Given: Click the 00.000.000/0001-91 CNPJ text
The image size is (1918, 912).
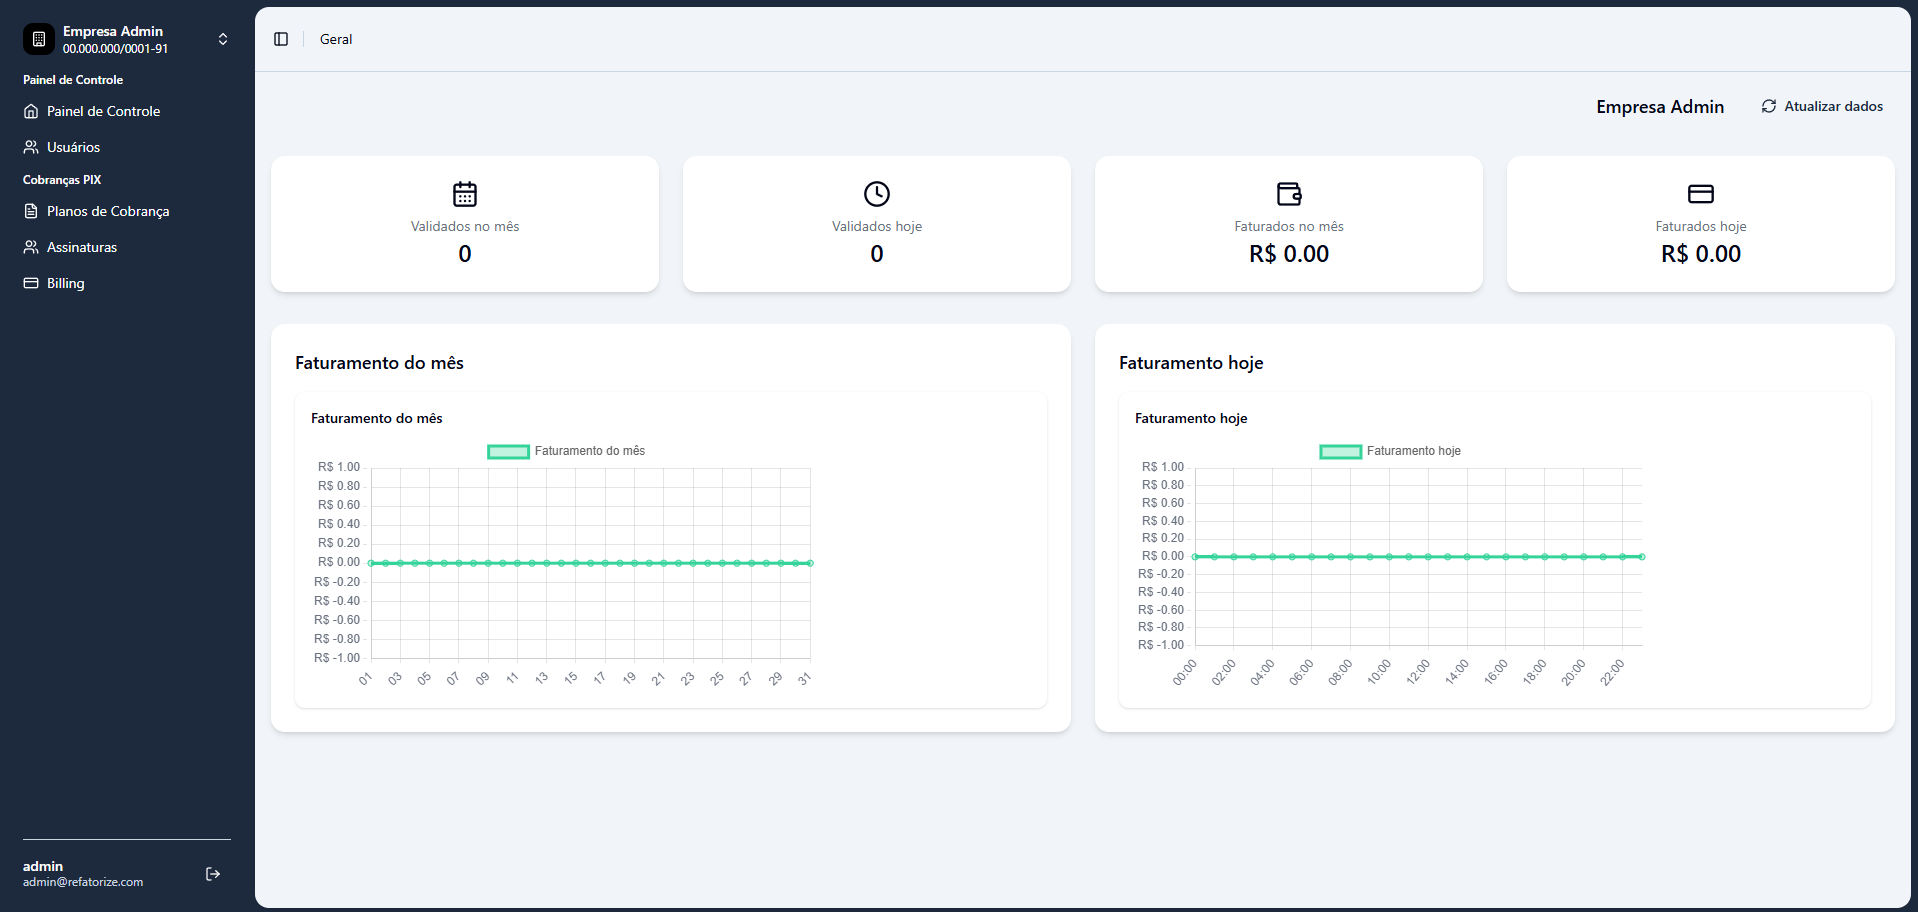Looking at the screenshot, I should coord(115,49).
